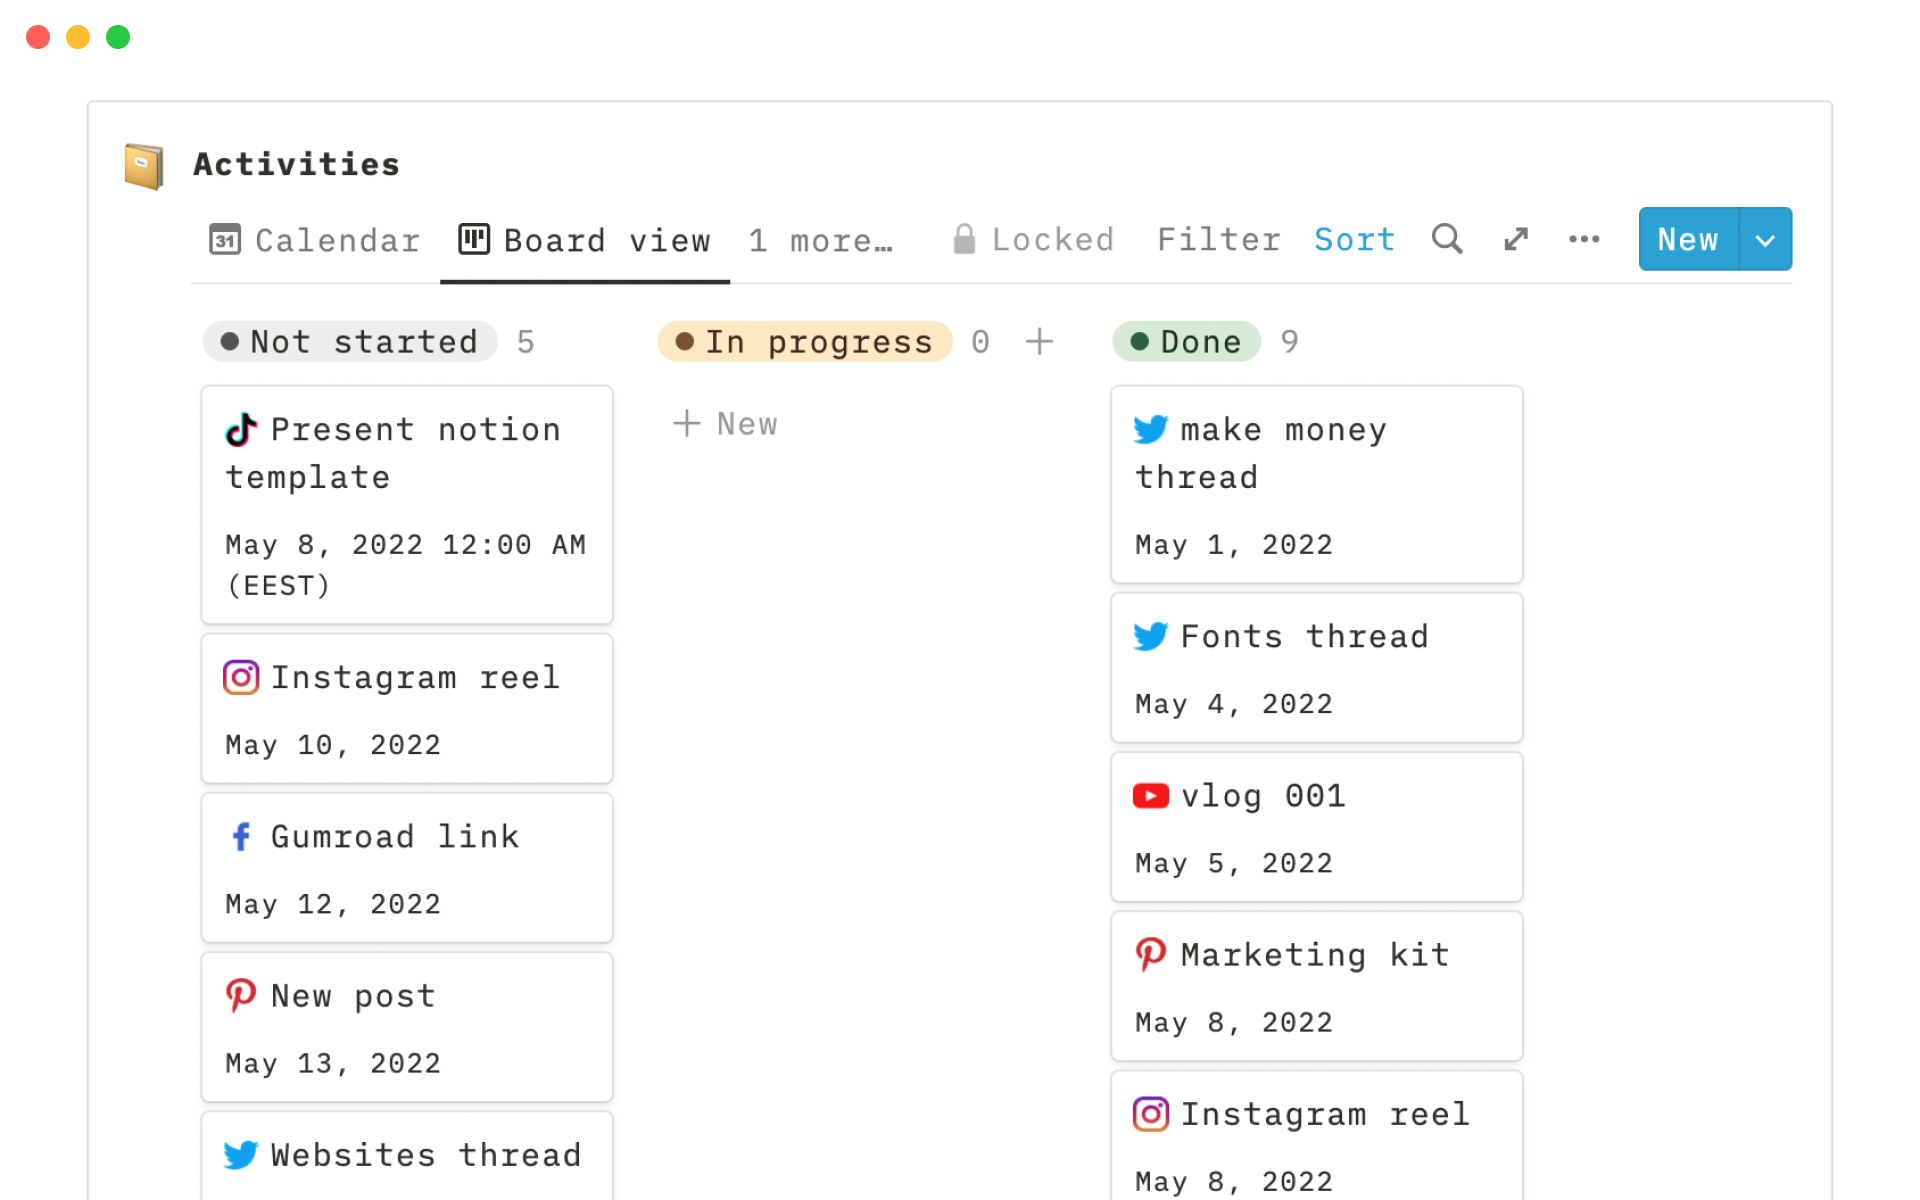
Task: Click the green Done status tag
Action: (1187, 342)
